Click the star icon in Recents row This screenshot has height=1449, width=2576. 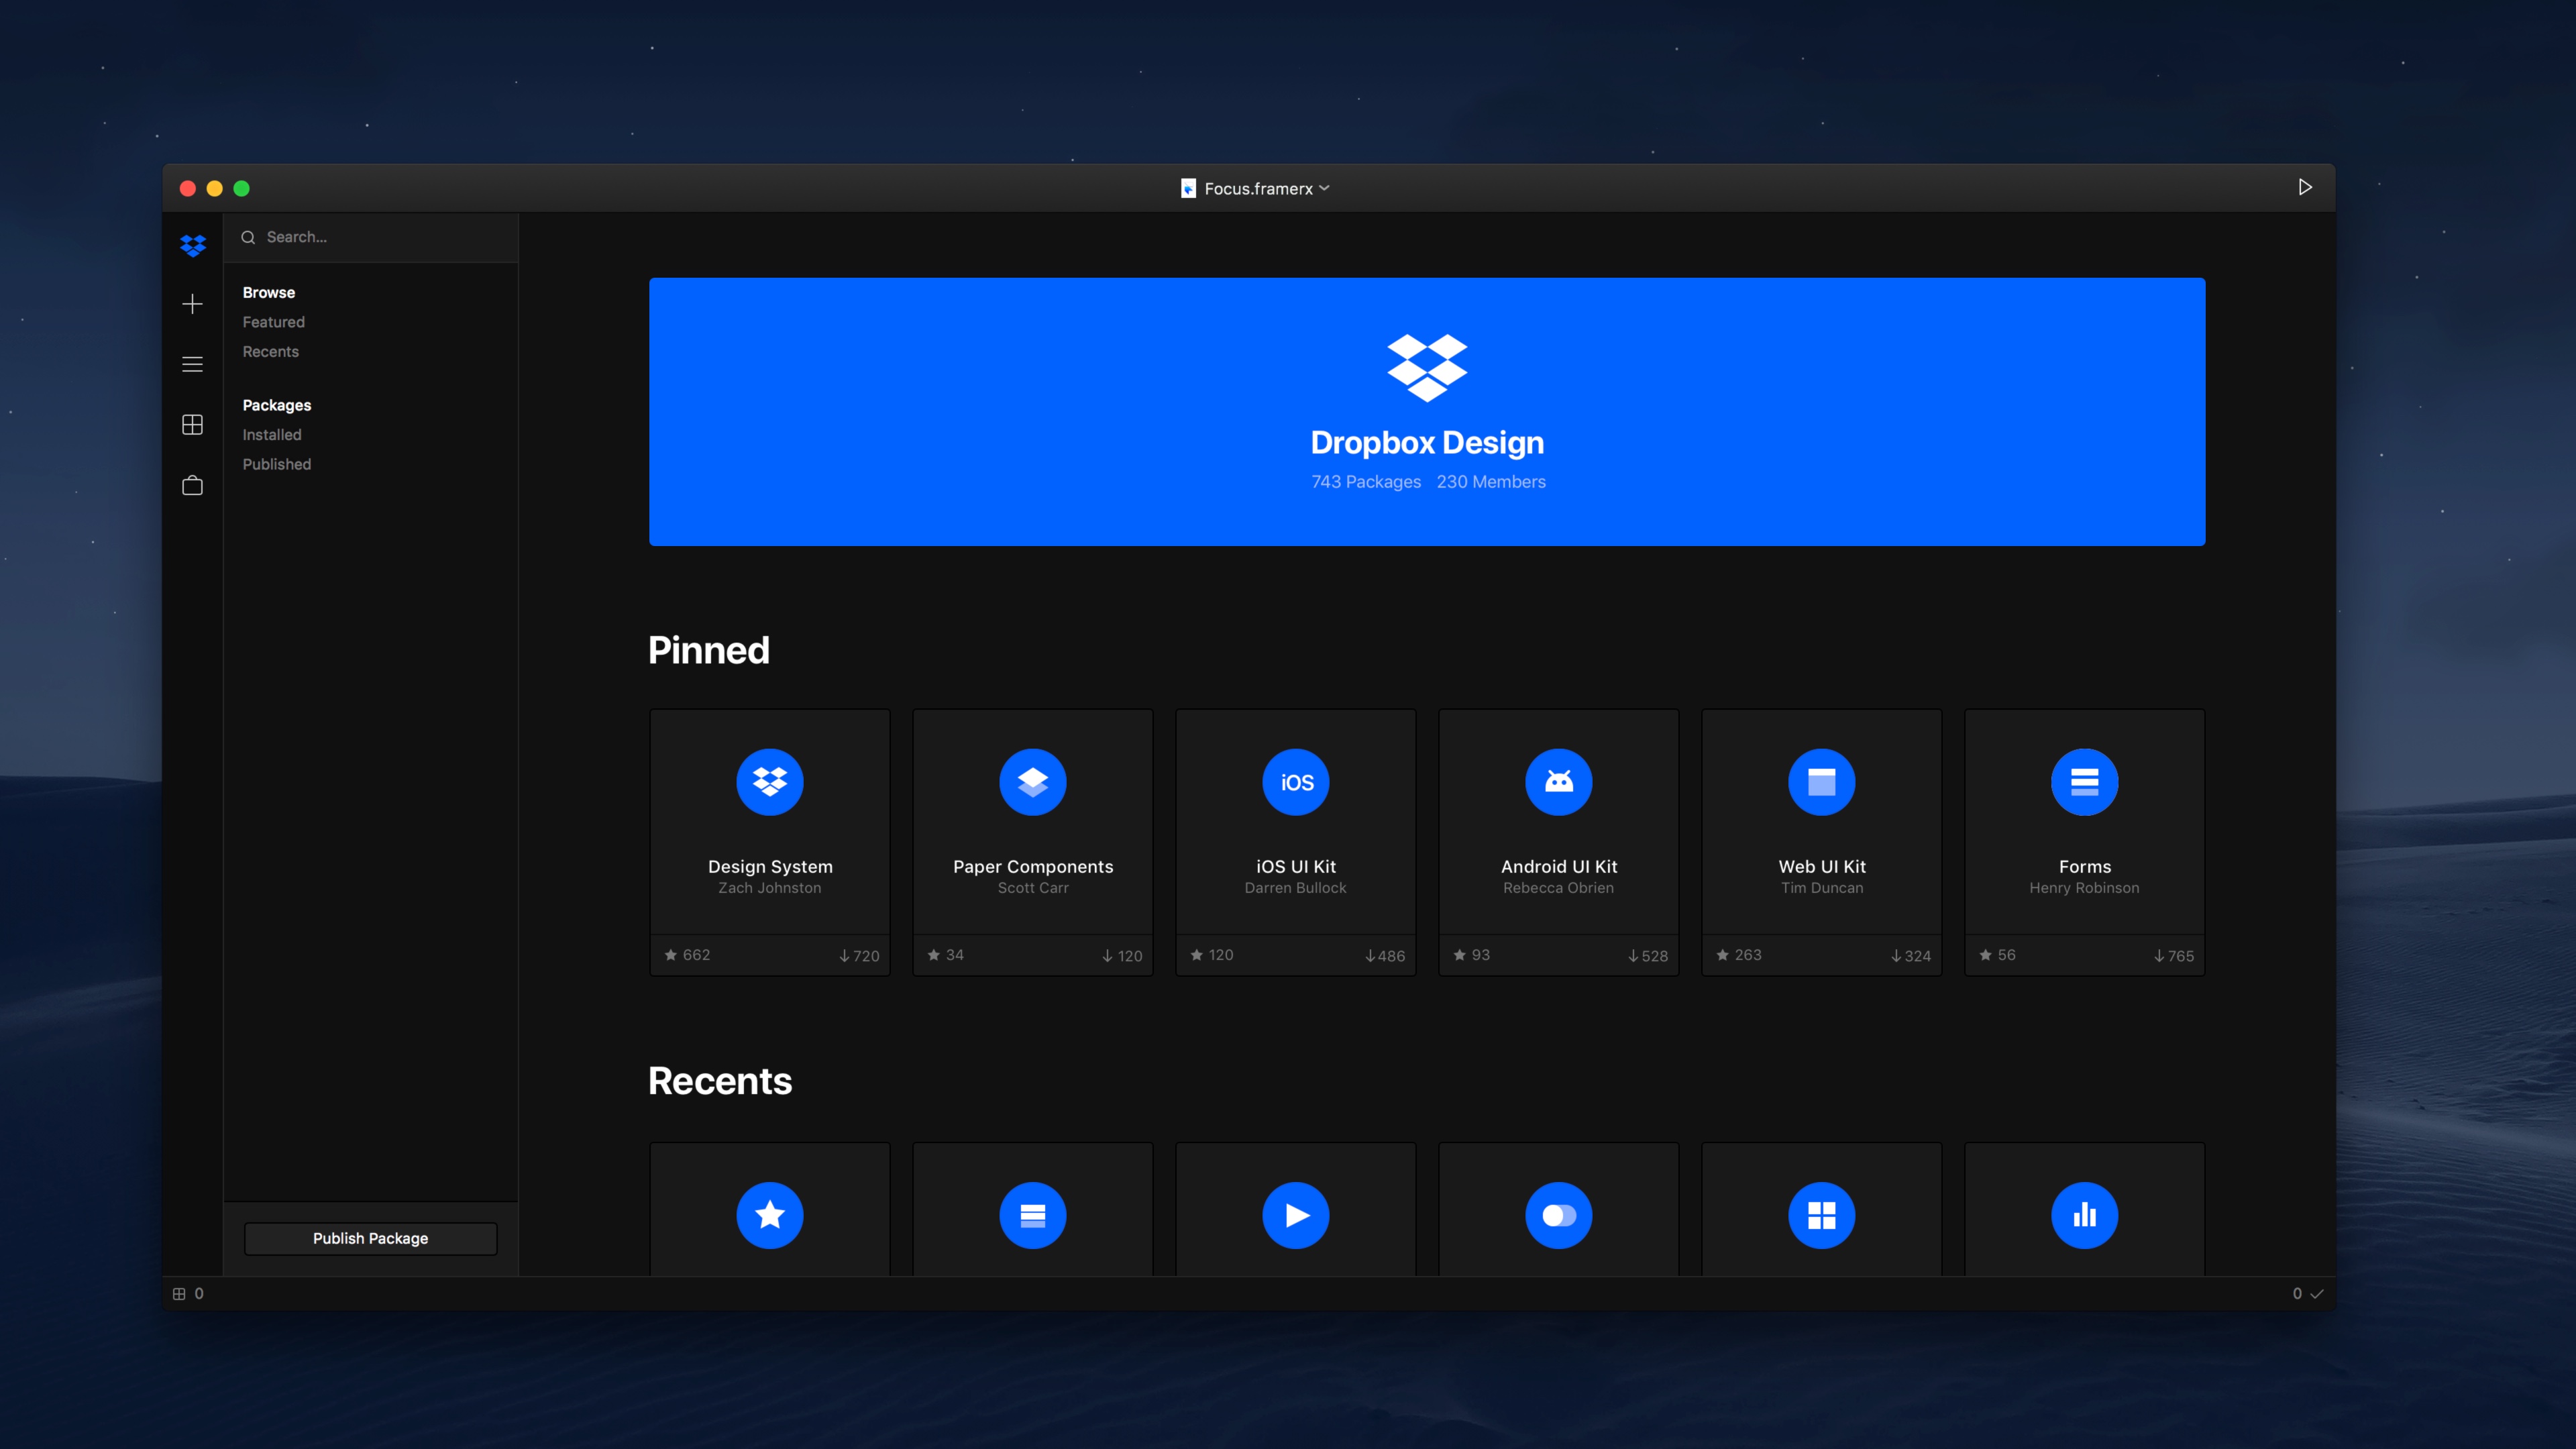click(770, 1215)
